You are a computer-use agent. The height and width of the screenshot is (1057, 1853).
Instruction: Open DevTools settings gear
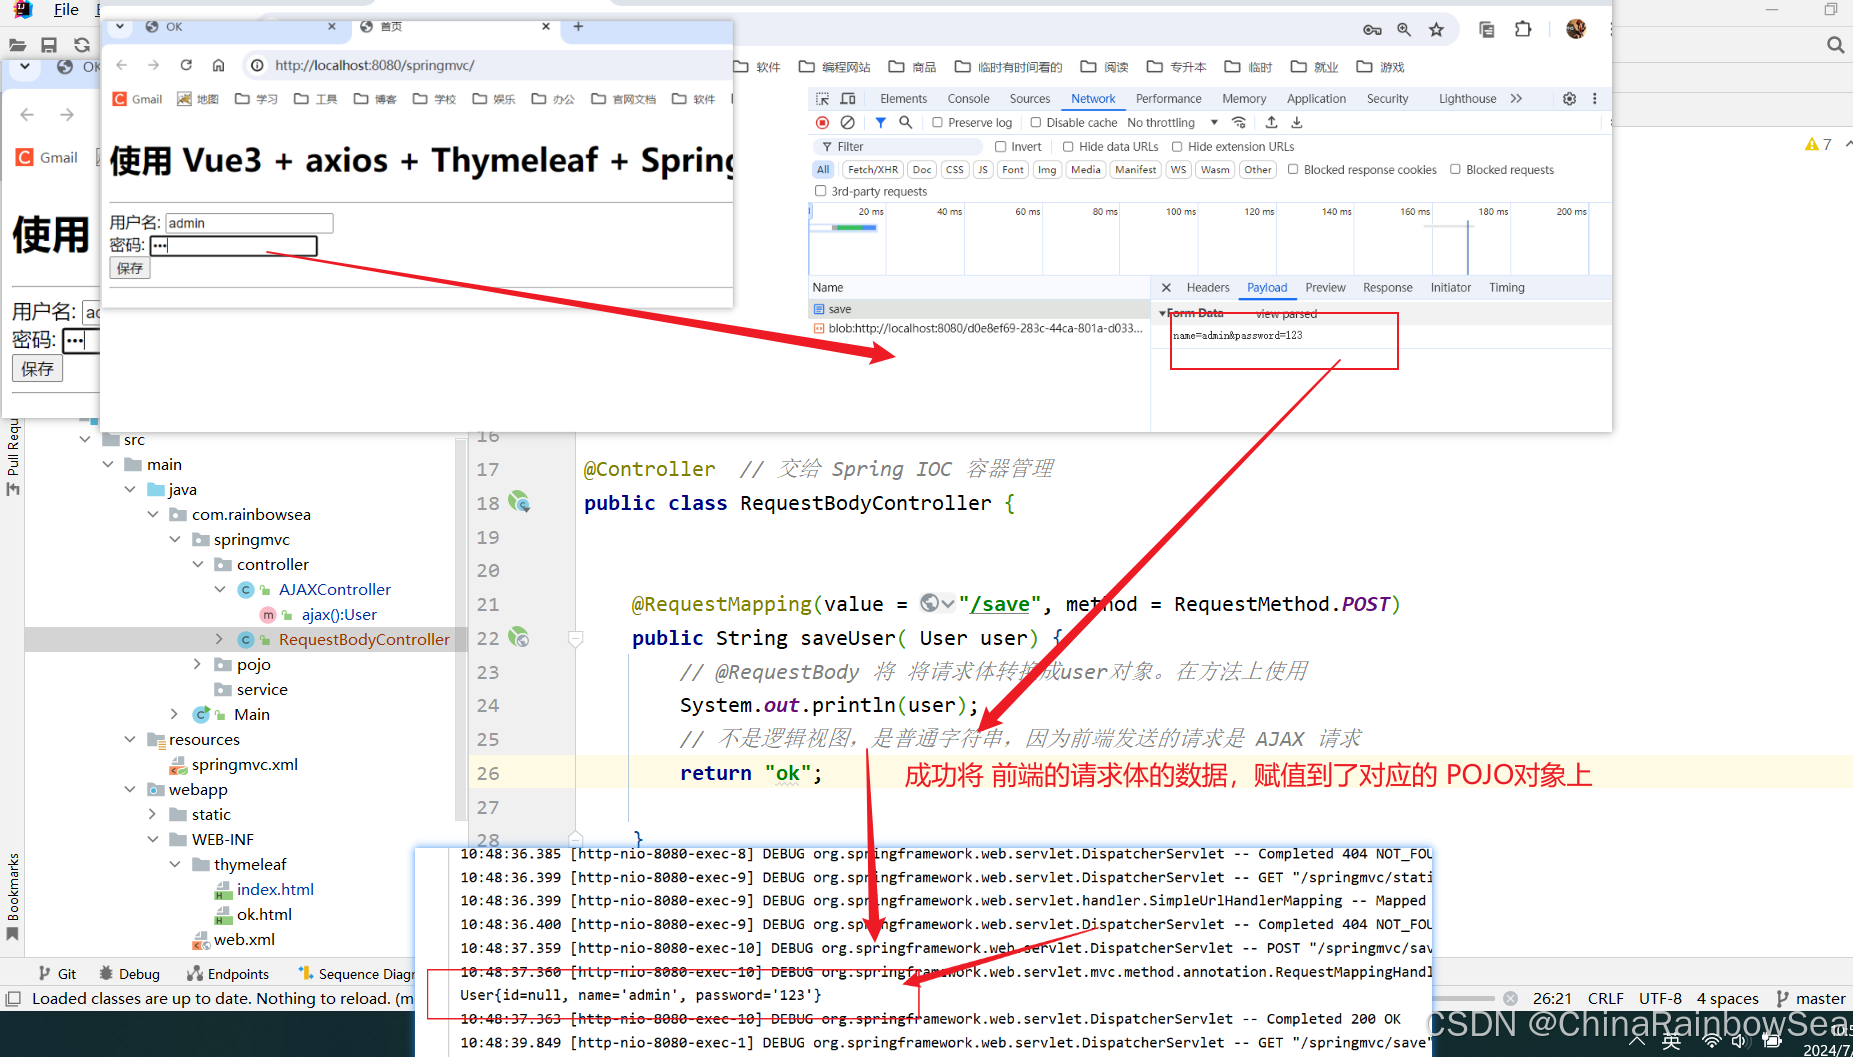[1569, 98]
